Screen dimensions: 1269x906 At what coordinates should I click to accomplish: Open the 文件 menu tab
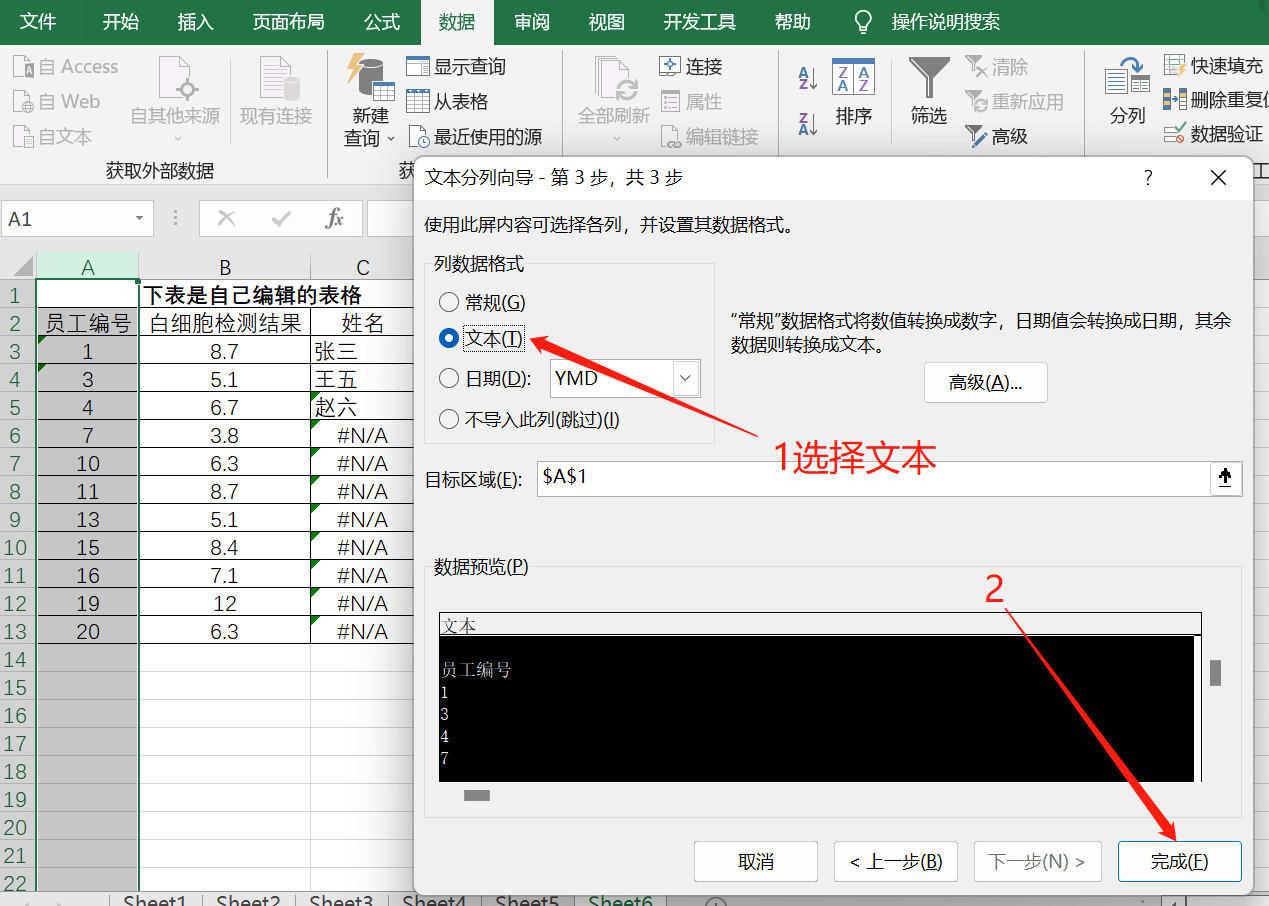coord(38,22)
